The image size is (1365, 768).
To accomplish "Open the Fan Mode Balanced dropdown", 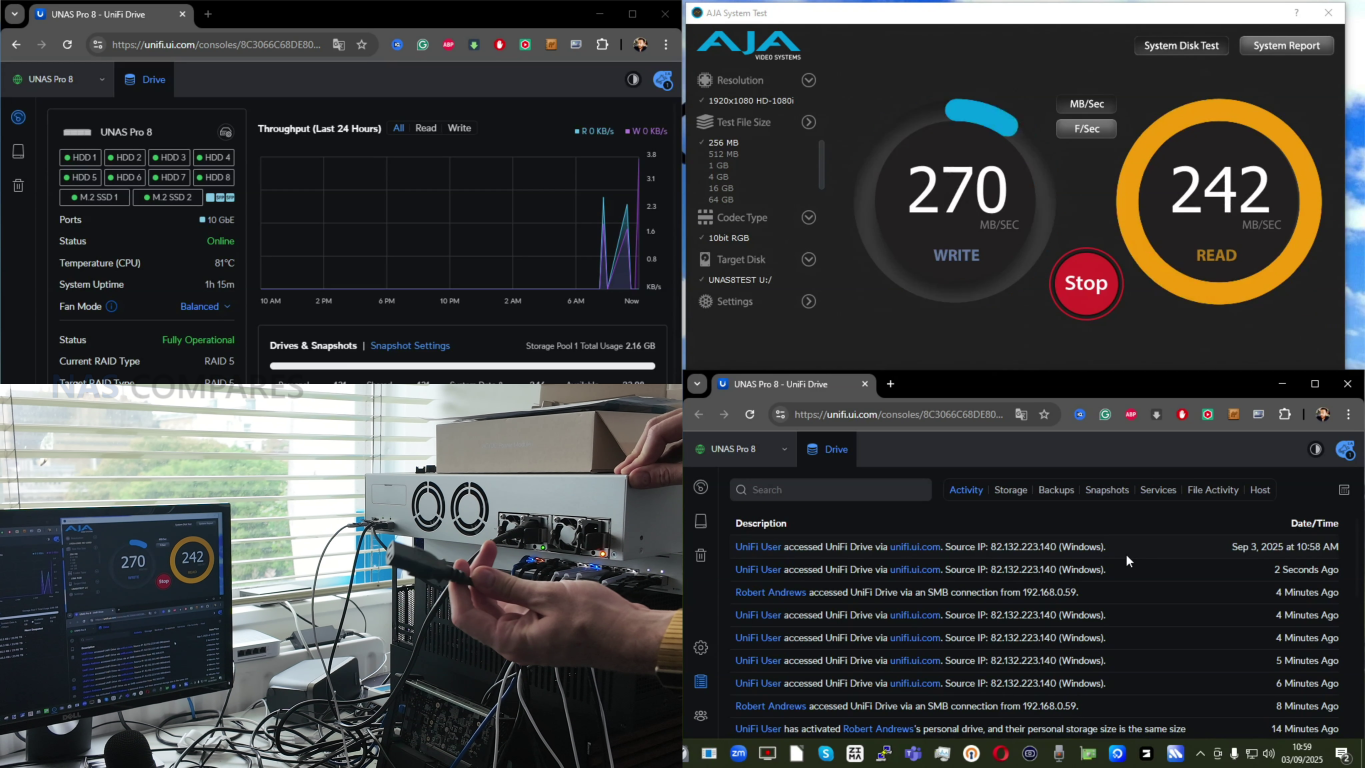I will pos(205,306).
